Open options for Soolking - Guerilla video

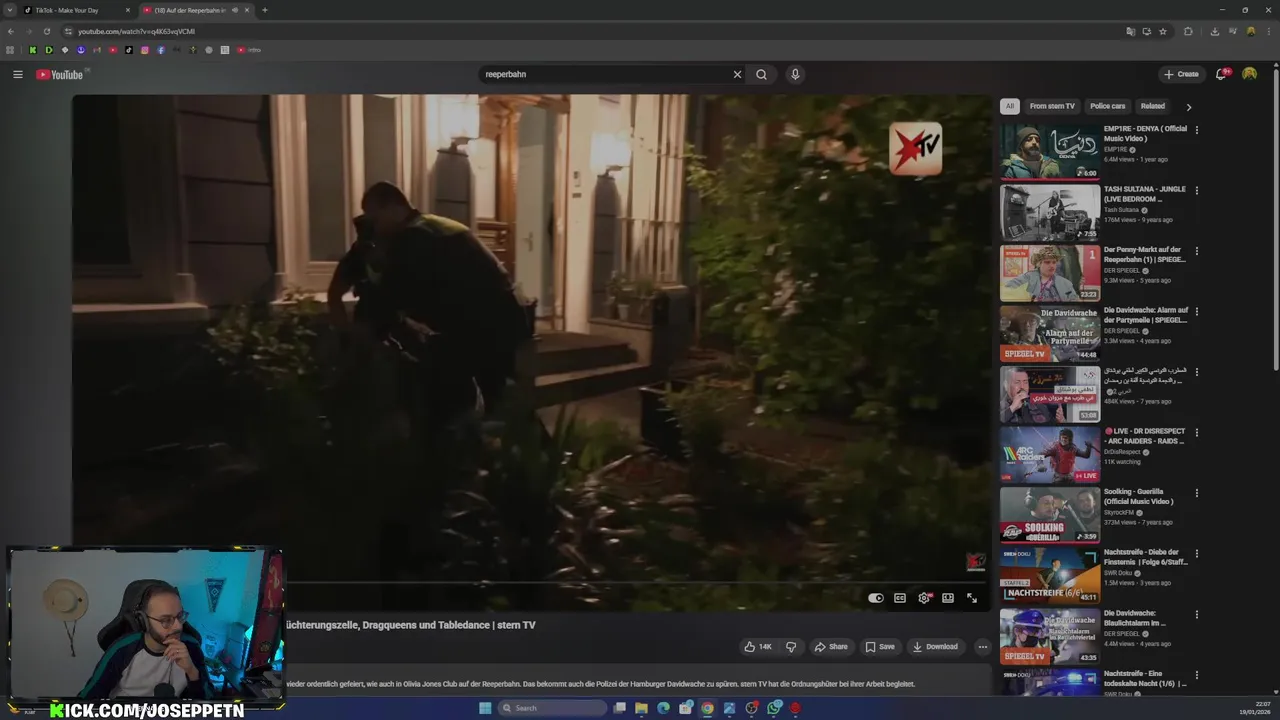1196,493
